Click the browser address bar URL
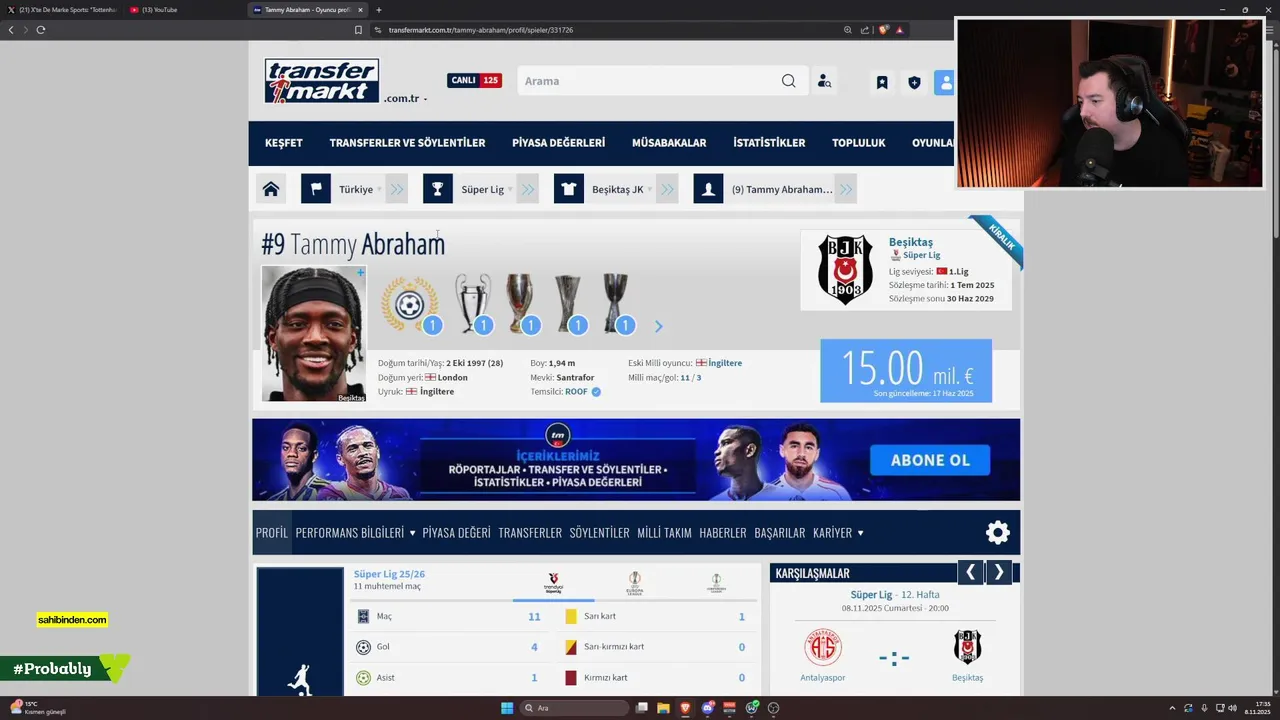 pos(481,30)
